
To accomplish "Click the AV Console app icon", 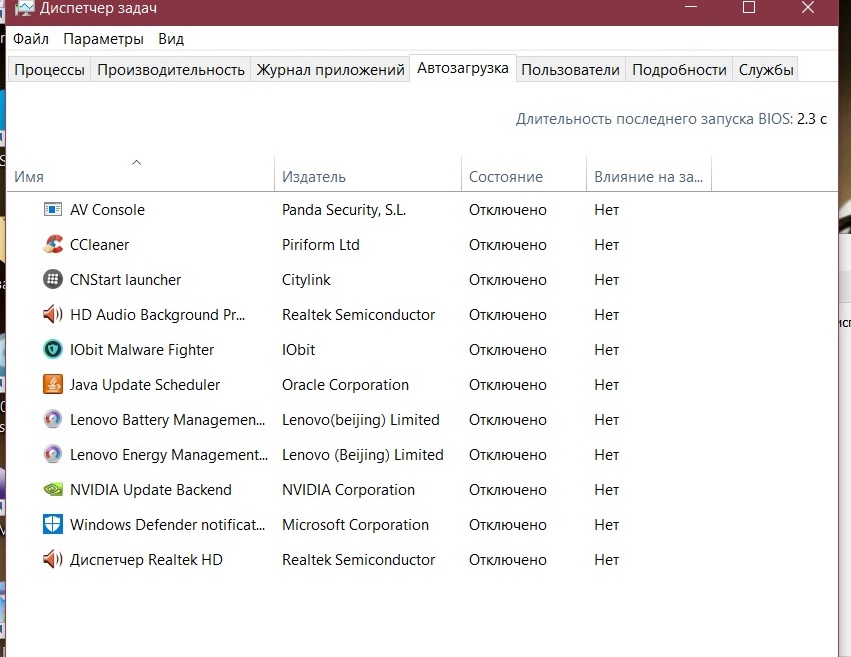I will (x=53, y=209).
